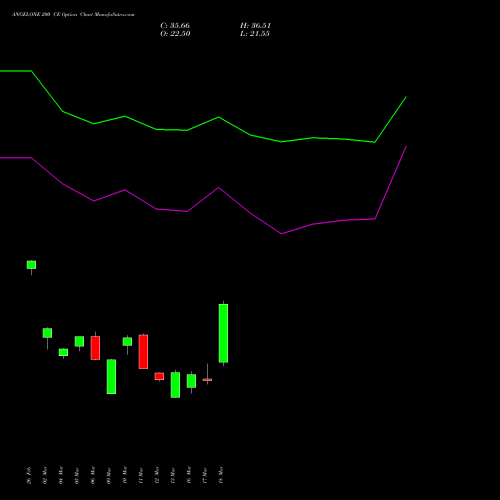Click the small red candle for 12 Mar
Viewport: 500px width, 500px height.
pyautogui.click(x=159, y=376)
